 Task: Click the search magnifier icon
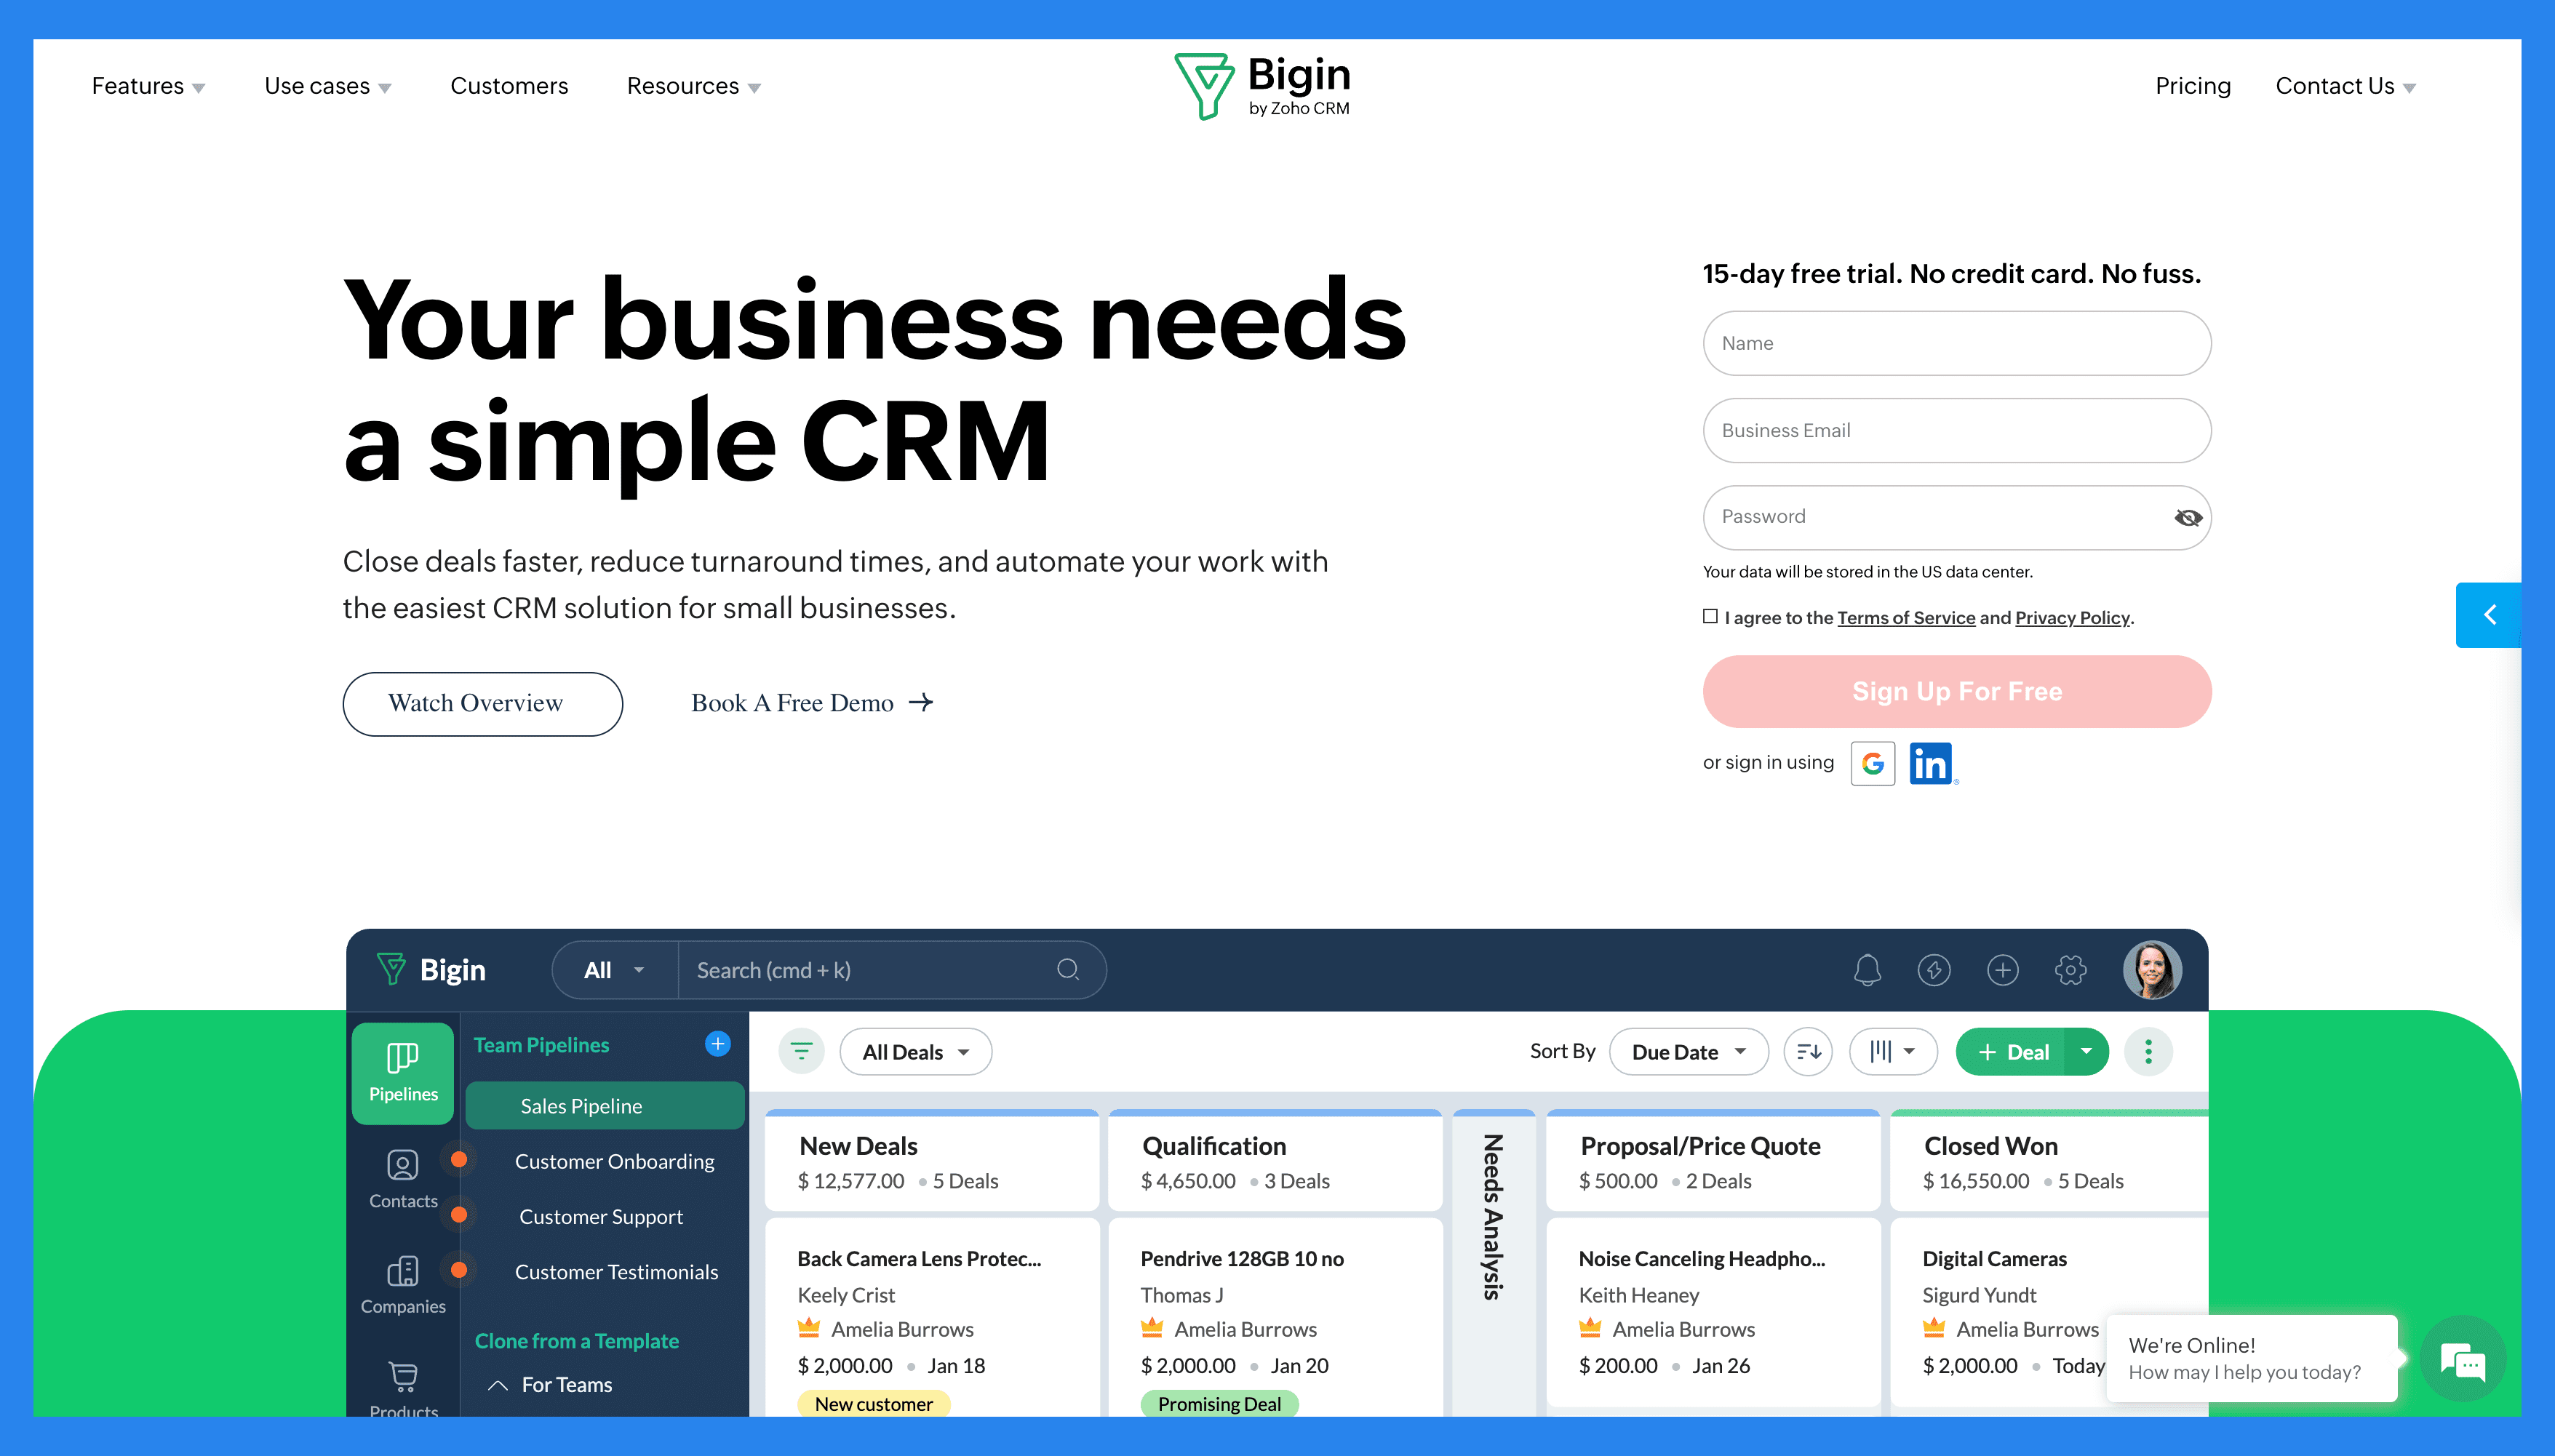1068,970
